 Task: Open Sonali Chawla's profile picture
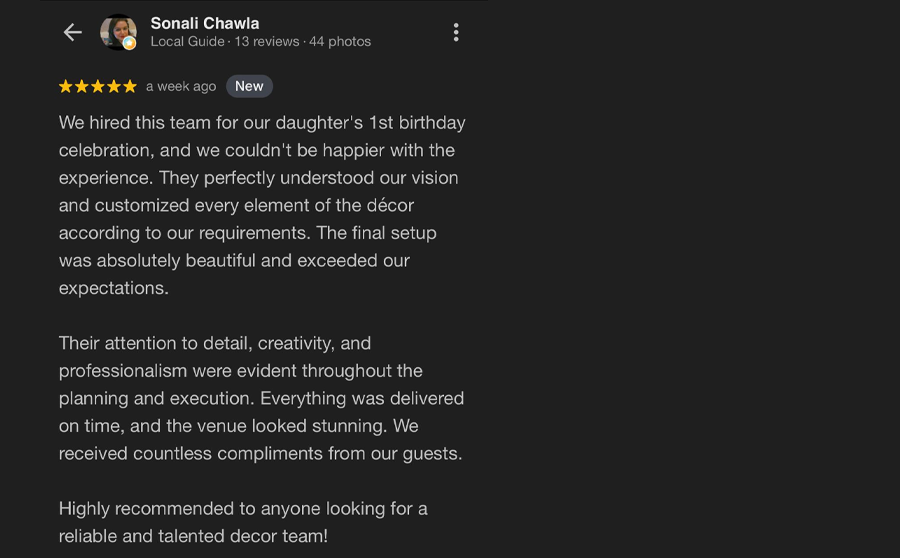118,32
